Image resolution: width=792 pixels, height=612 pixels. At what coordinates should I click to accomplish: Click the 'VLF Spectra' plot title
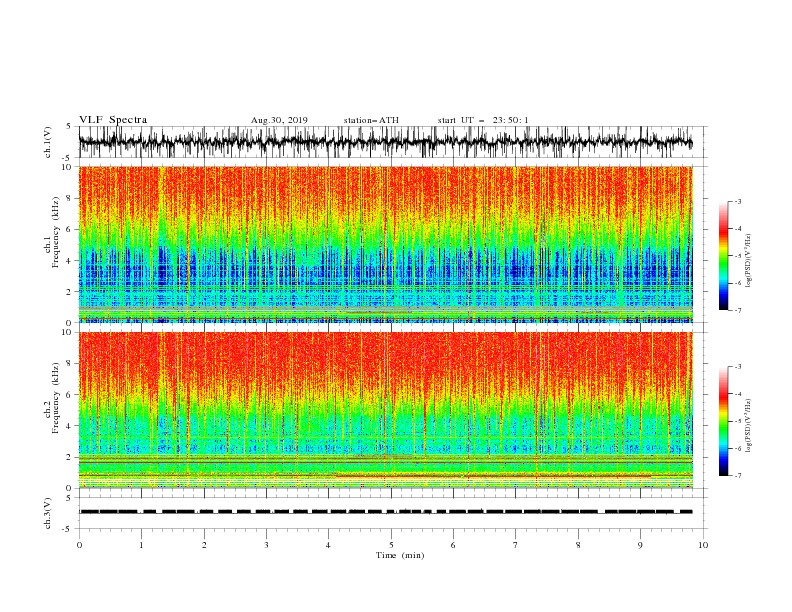pyautogui.click(x=113, y=120)
